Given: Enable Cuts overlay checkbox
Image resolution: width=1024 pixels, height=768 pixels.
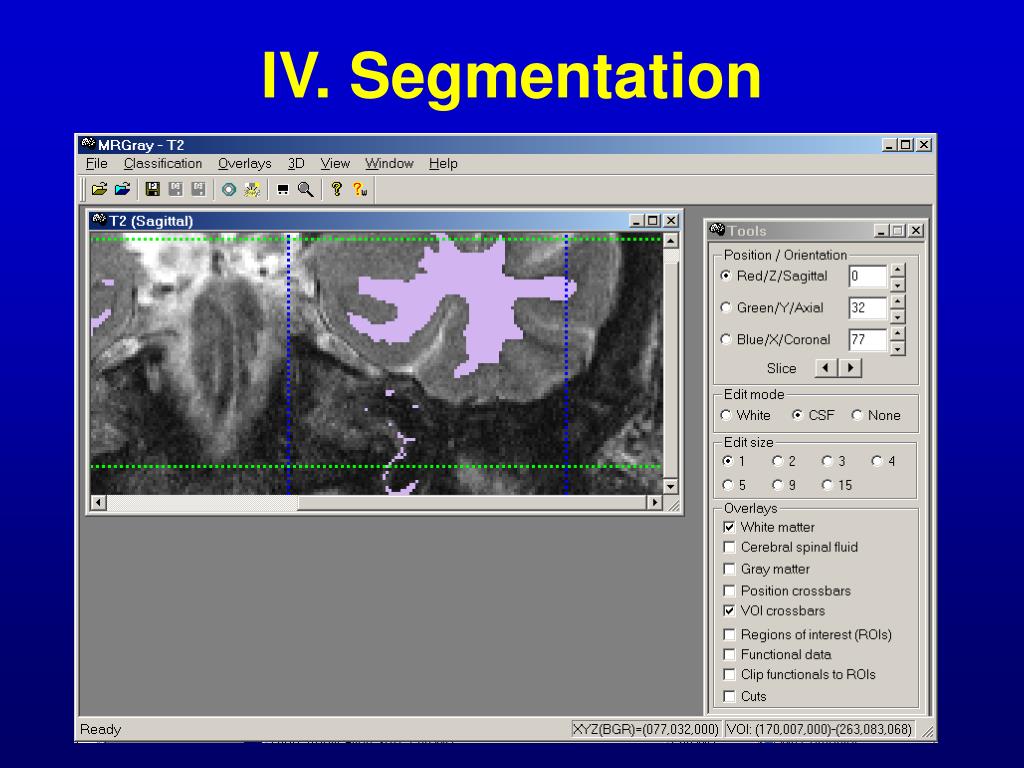Looking at the screenshot, I should click(x=729, y=696).
